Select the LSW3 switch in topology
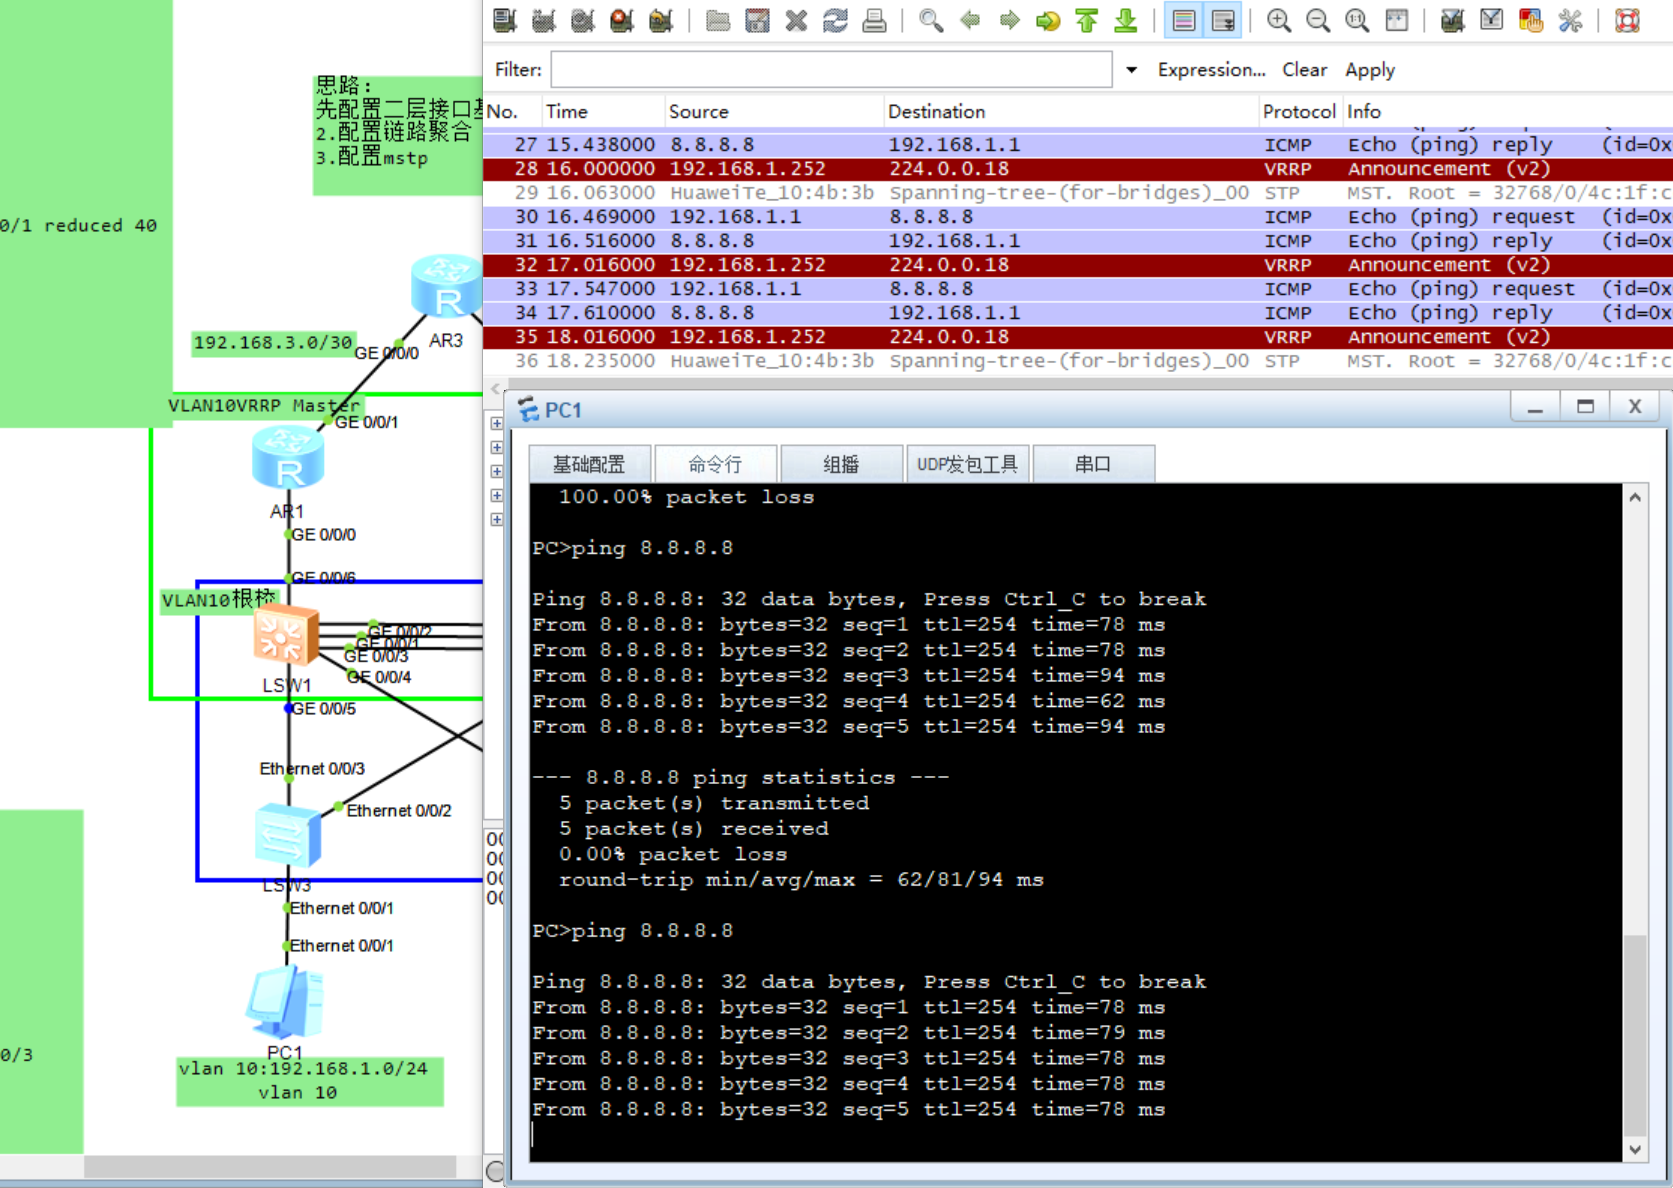The height and width of the screenshot is (1188, 1673). (x=288, y=834)
